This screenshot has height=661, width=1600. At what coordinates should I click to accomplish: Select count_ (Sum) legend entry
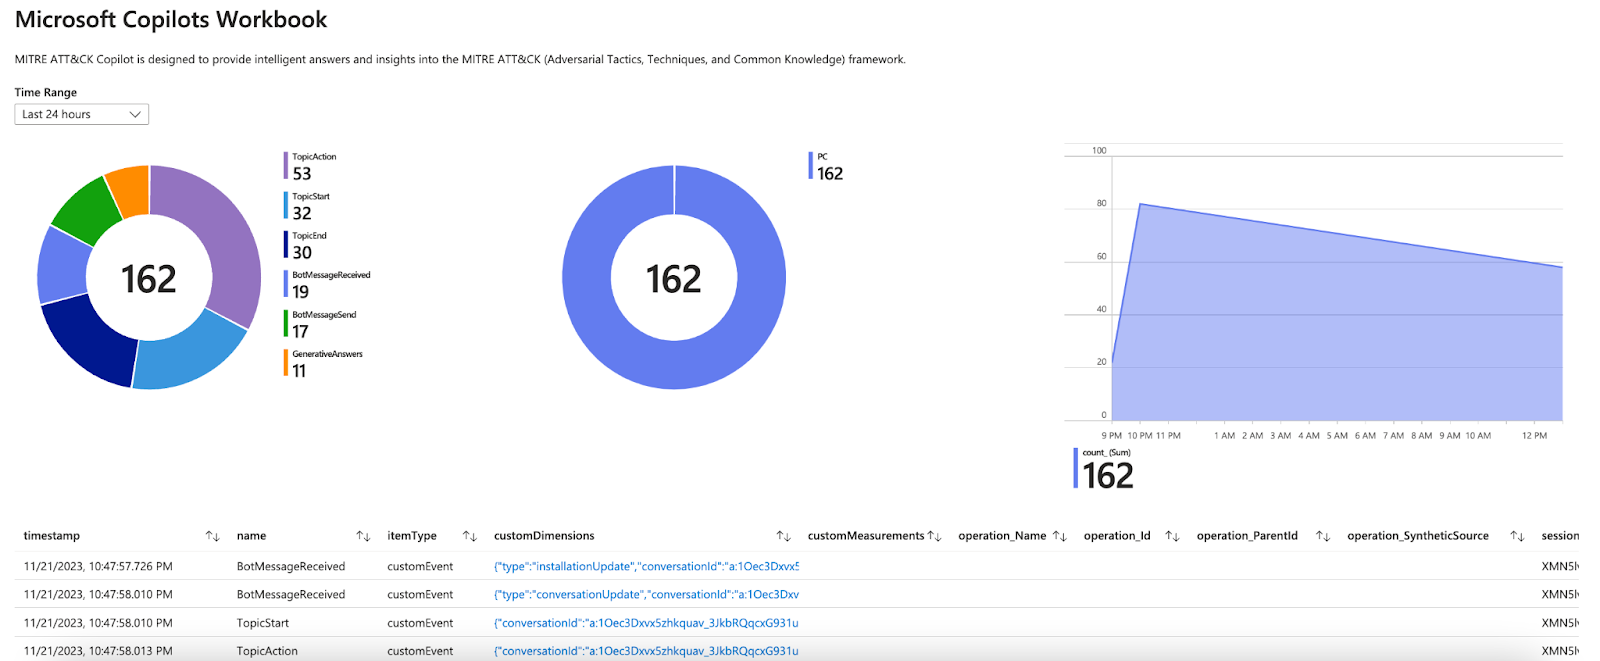pyautogui.click(x=1104, y=469)
